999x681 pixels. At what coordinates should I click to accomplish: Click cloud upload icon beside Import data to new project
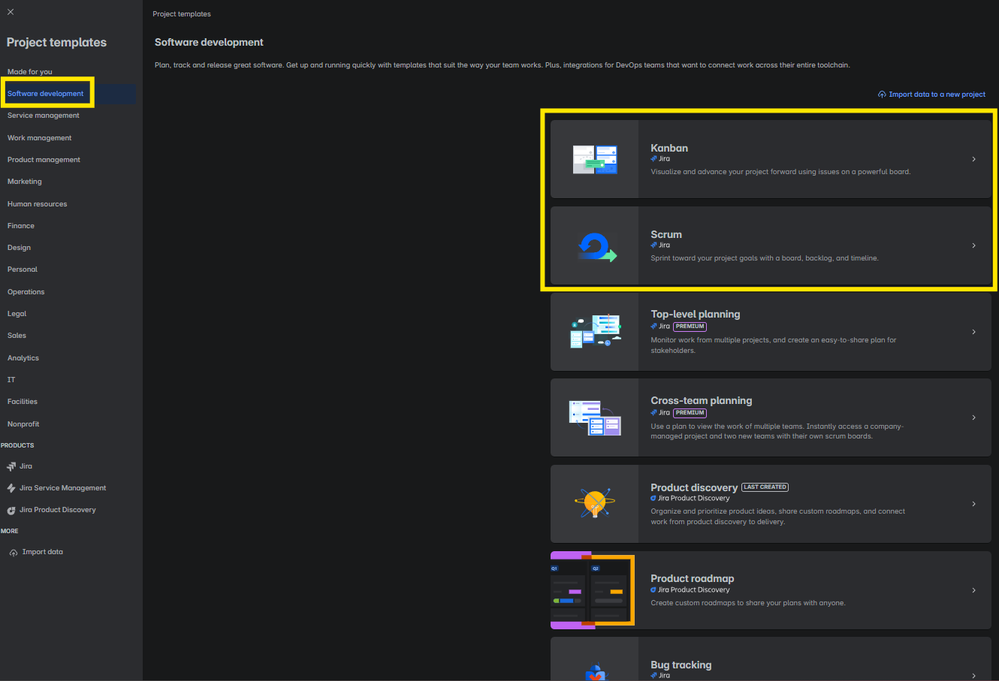(x=882, y=94)
